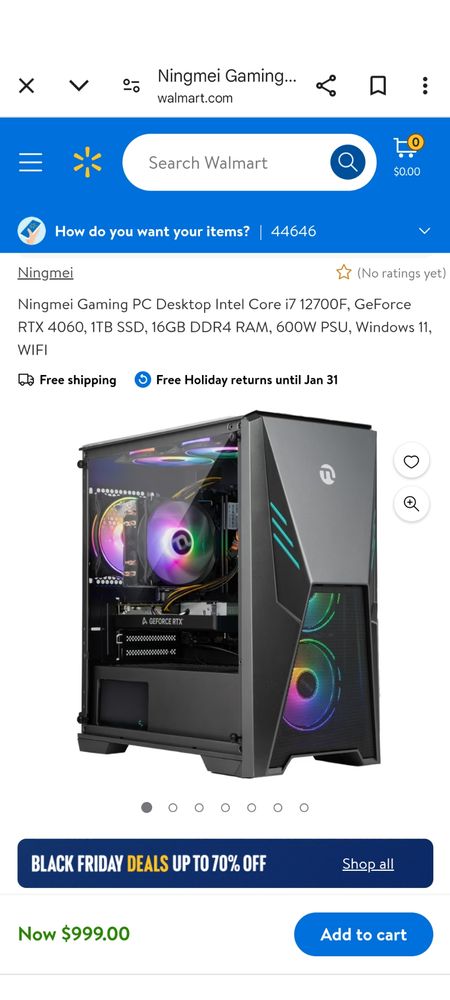Close the browser custom tab
The width and height of the screenshot is (450, 1000).
point(26,85)
